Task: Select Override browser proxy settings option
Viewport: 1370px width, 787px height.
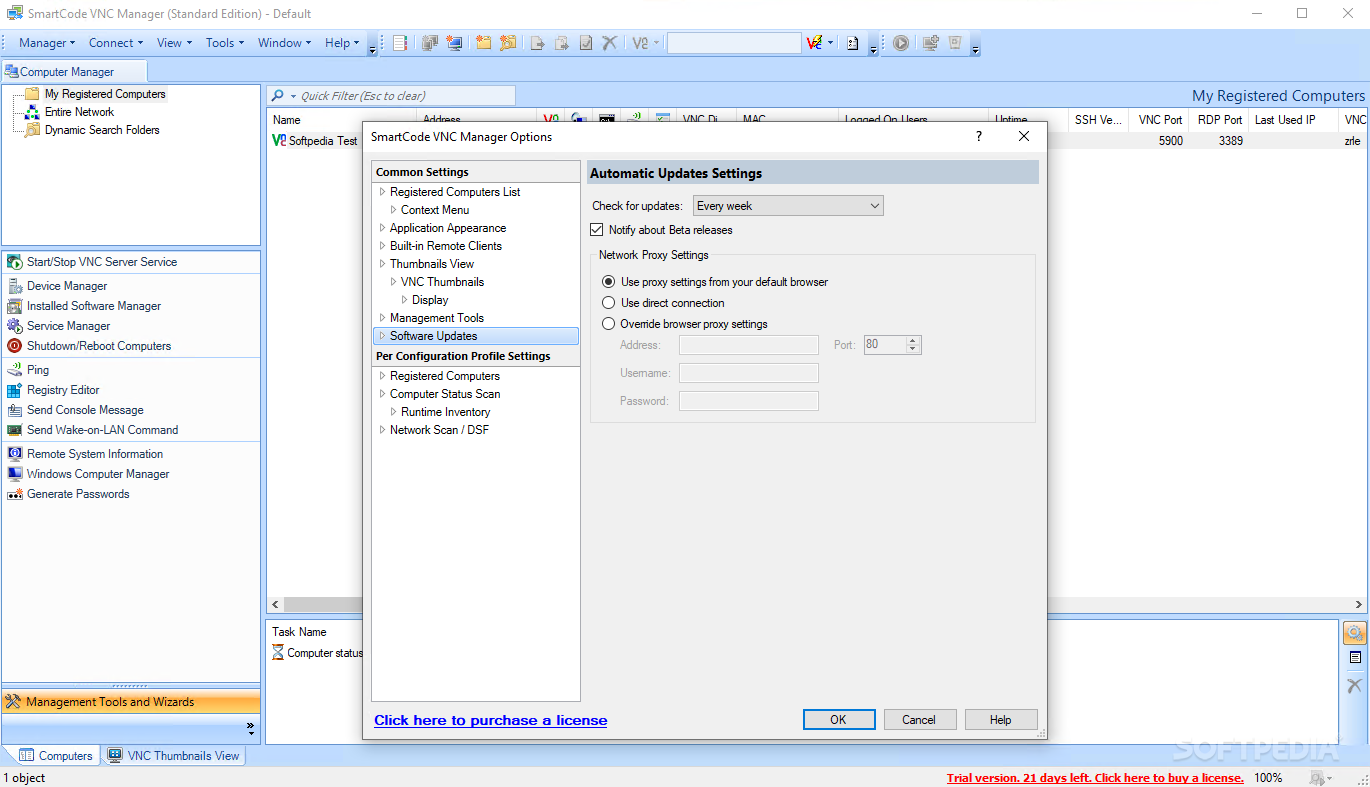Action: pos(609,324)
